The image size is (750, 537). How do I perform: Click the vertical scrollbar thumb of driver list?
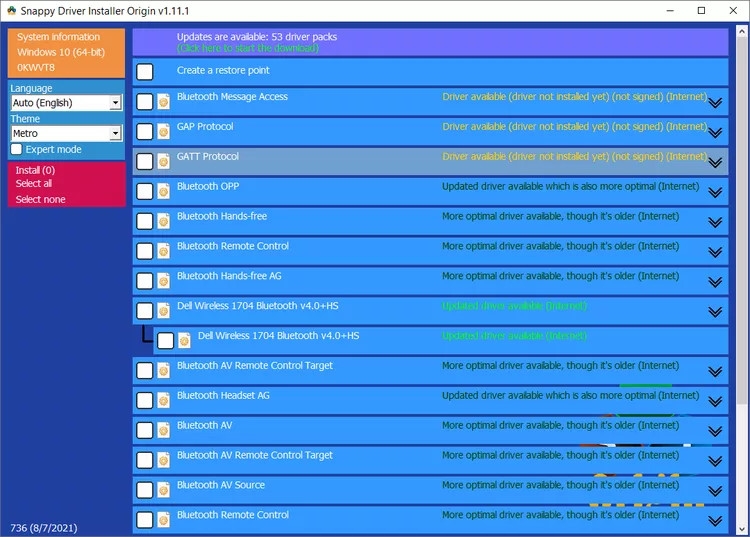point(742,220)
